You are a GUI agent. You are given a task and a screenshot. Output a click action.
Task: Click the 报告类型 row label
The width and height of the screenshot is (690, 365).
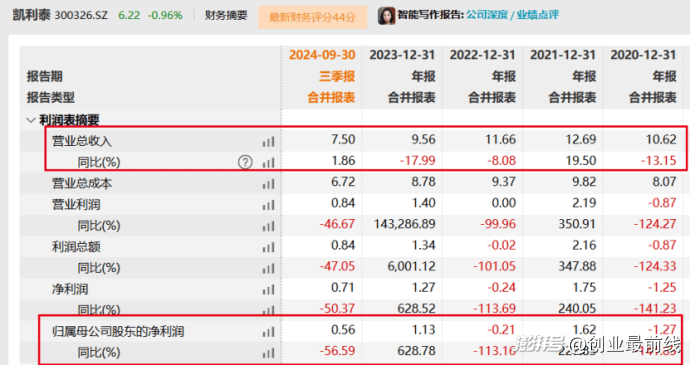click(x=51, y=98)
